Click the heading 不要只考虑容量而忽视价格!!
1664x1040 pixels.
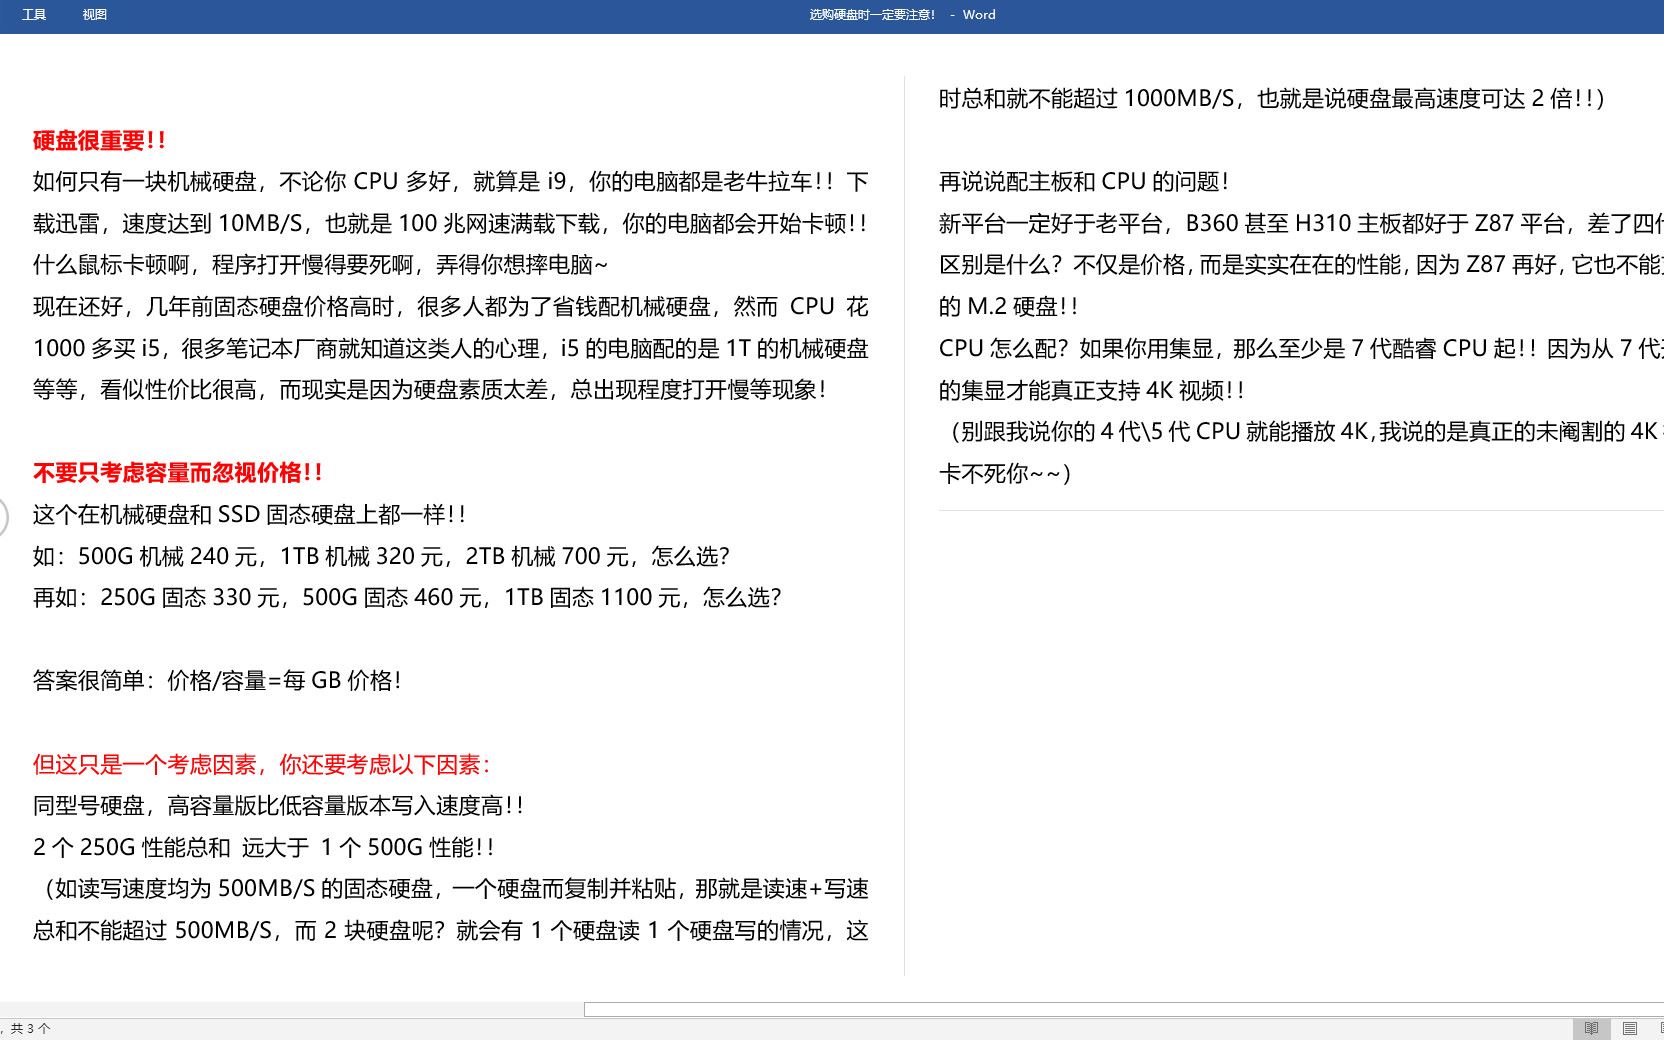[176, 473]
